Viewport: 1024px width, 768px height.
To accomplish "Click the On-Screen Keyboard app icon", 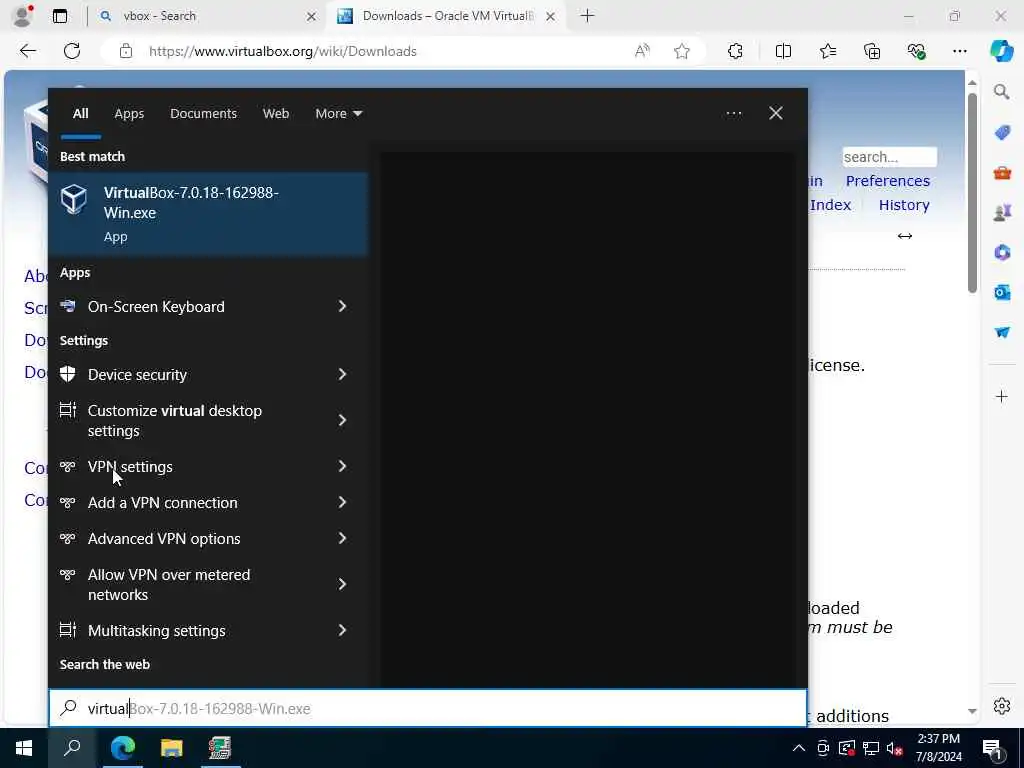I will tap(67, 306).
